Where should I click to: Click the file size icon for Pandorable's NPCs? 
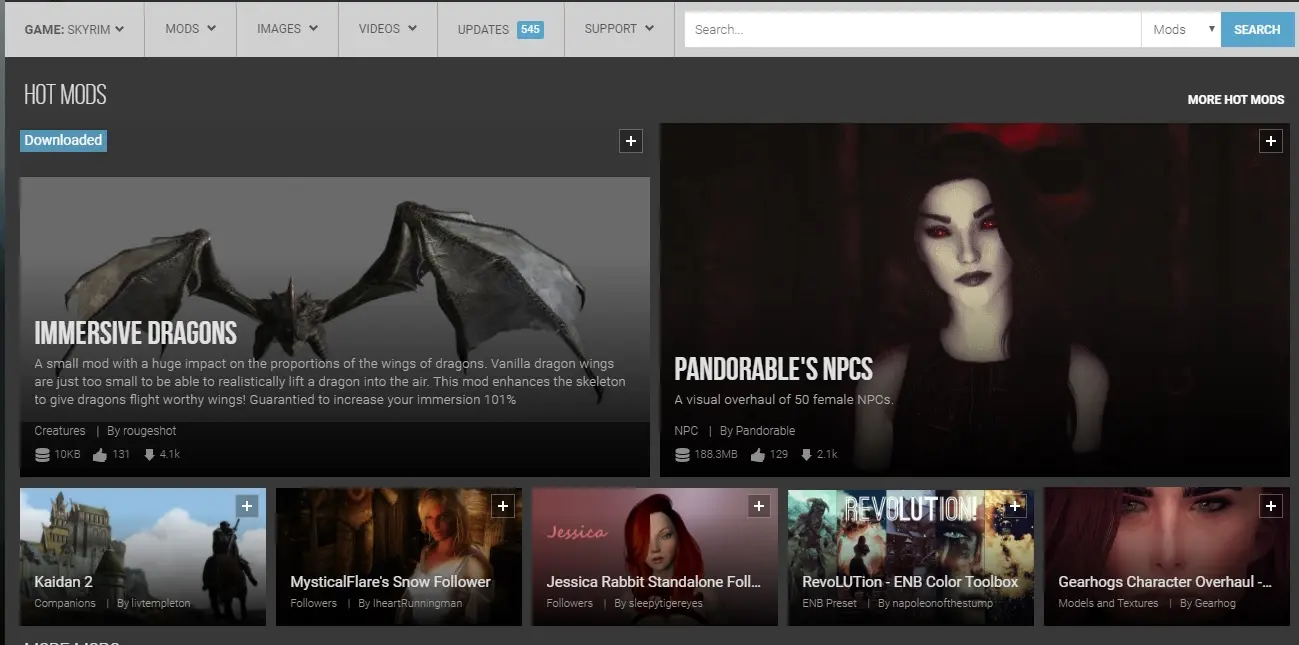[682, 455]
